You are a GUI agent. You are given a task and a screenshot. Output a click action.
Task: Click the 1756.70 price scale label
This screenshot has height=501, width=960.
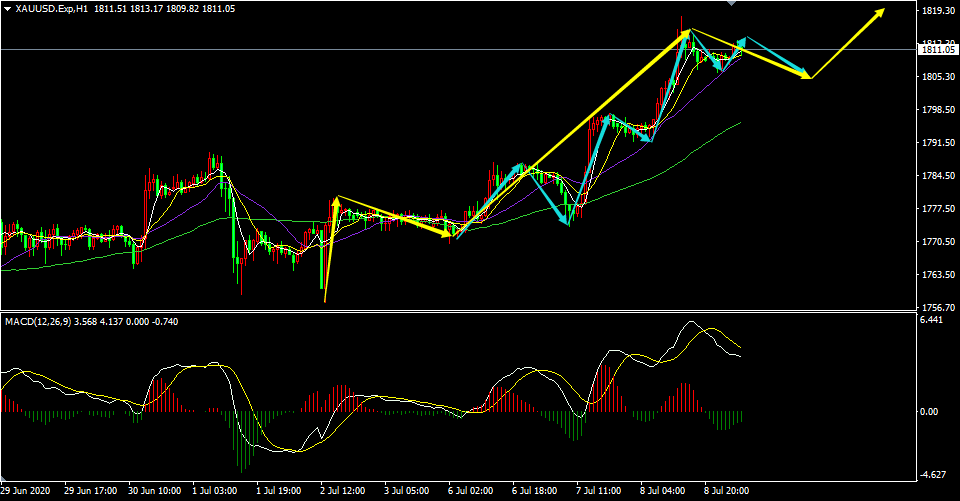click(939, 307)
